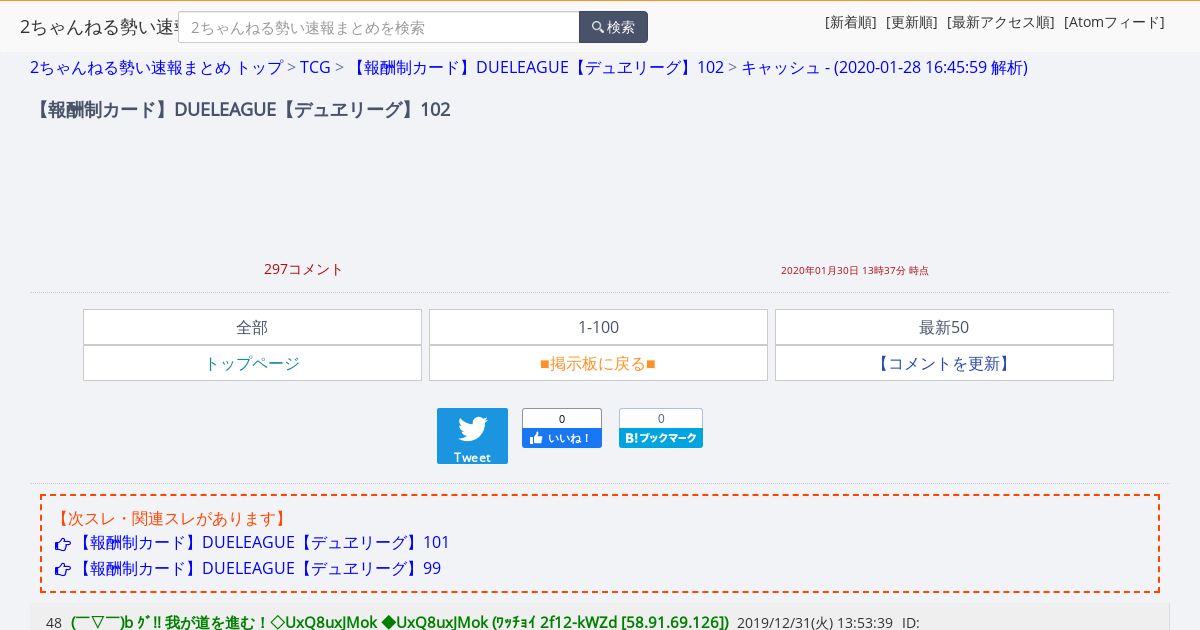Click the hand icon beside DUELEAGUE 101
The height and width of the screenshot is (630, 1200).
(63, 544)
